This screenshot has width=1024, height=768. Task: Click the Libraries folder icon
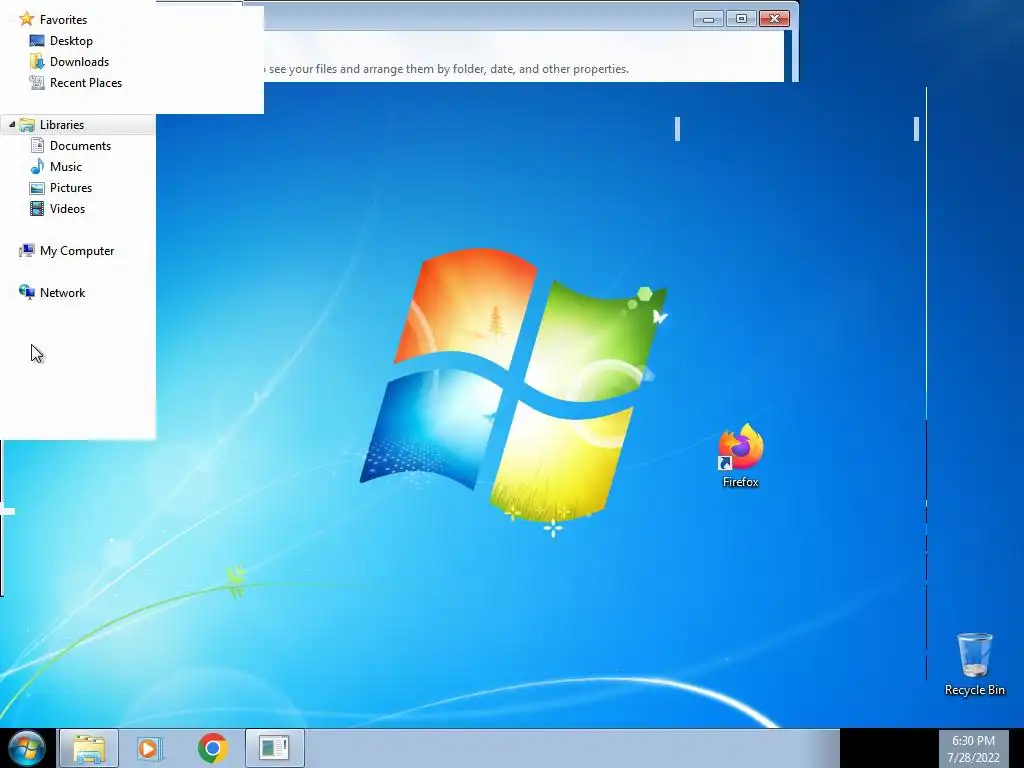(27, 125)
